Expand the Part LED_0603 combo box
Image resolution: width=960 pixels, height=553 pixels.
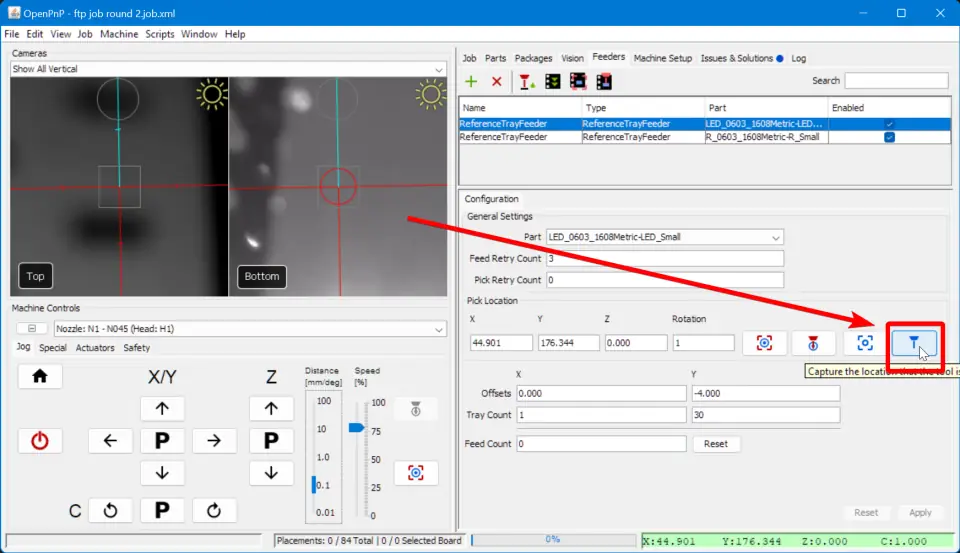[775, 237]
